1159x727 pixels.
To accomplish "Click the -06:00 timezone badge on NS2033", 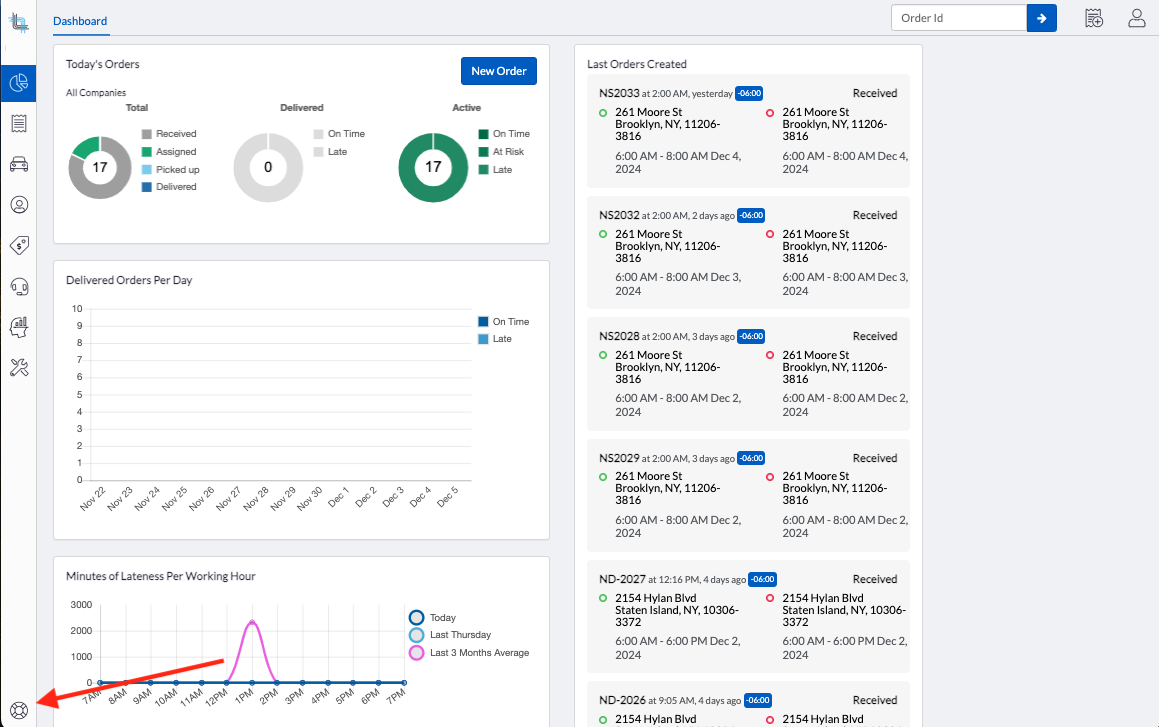I will 749,94.
